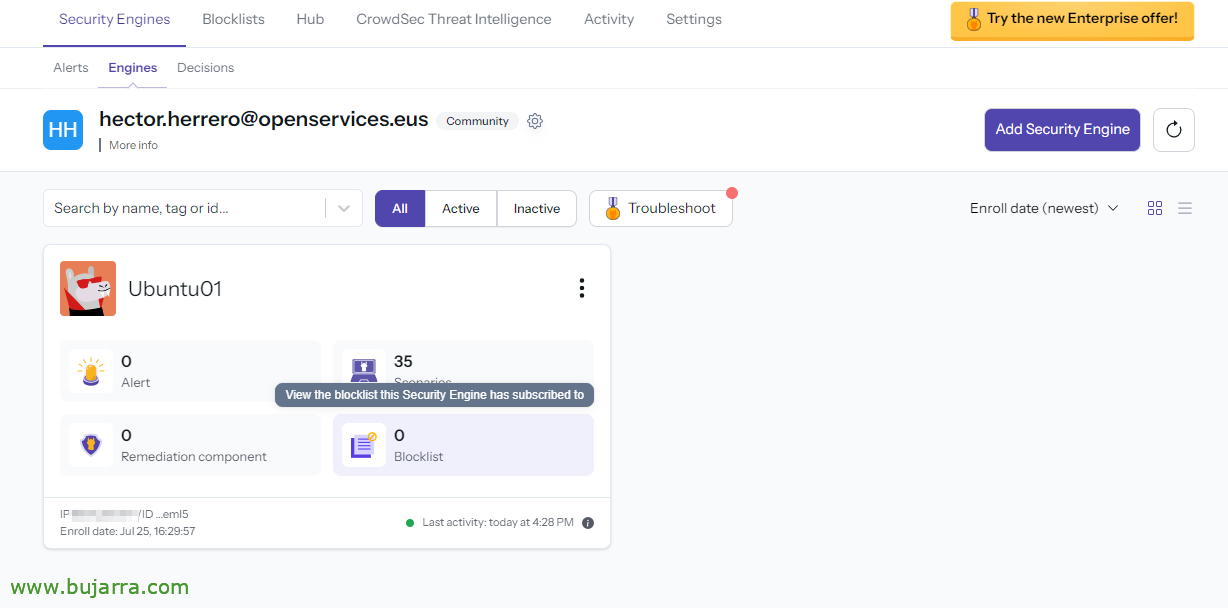
Task: Click the green active status dot
Action: 410,523
